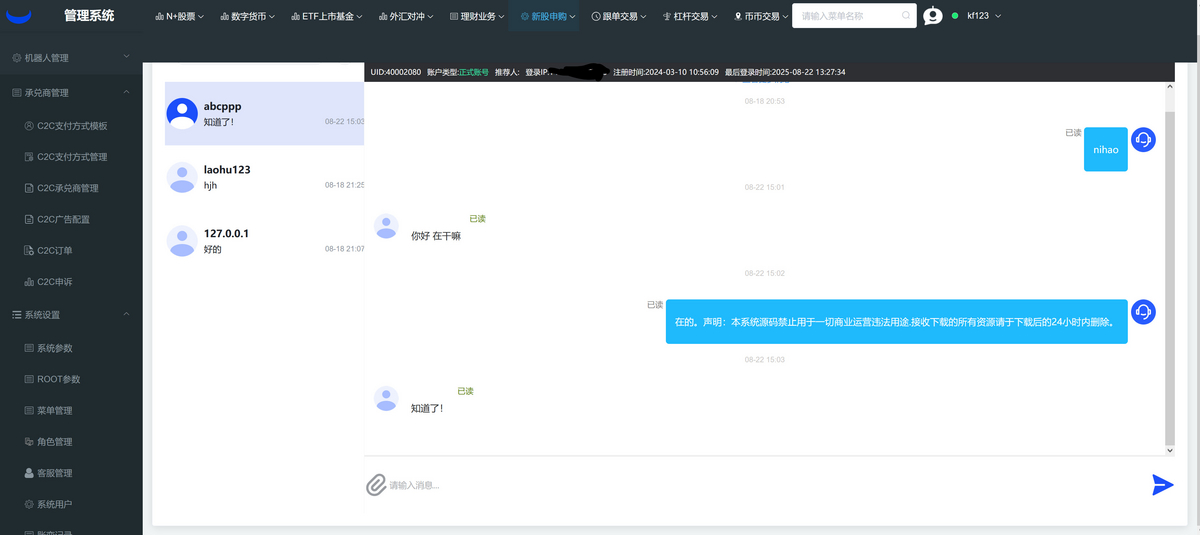Click the message 你好 在干嘛

tap(436, 236)
